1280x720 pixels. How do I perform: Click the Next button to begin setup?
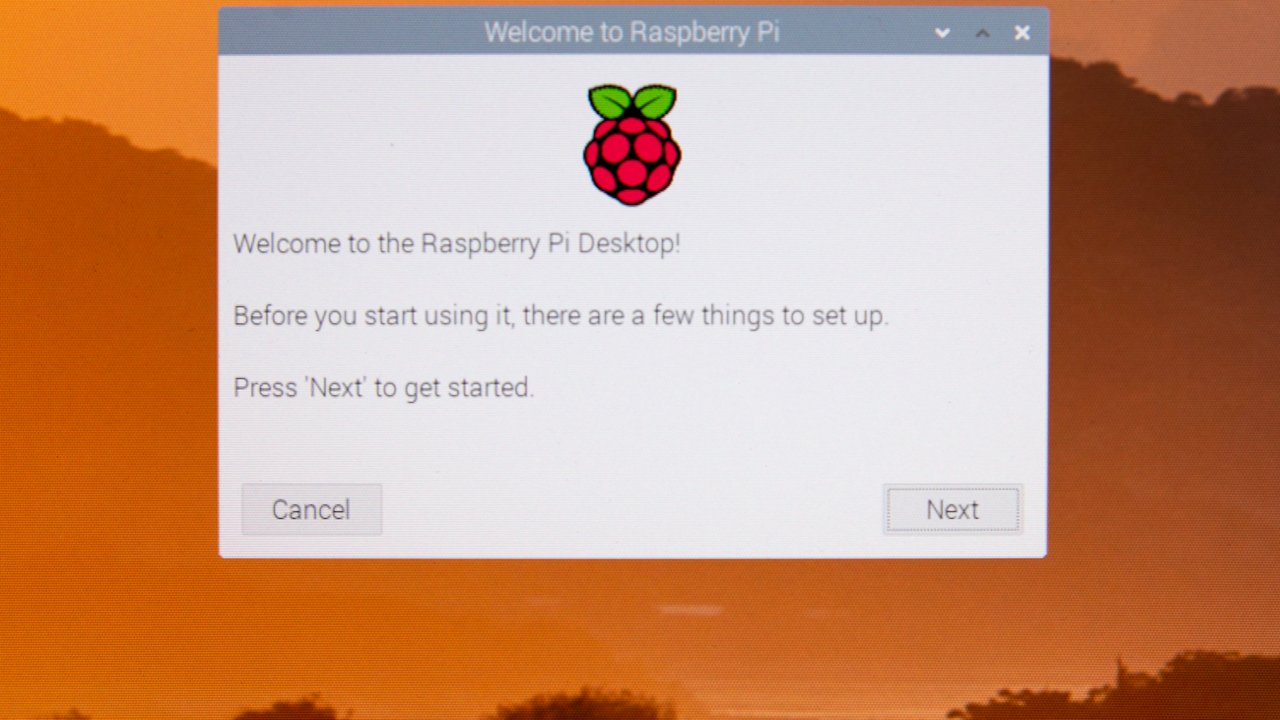(x=952, y=510)
